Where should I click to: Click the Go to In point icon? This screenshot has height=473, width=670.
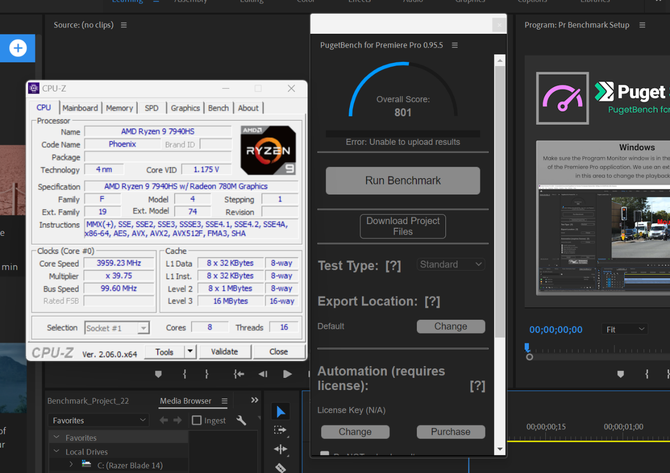pos(239,374)
